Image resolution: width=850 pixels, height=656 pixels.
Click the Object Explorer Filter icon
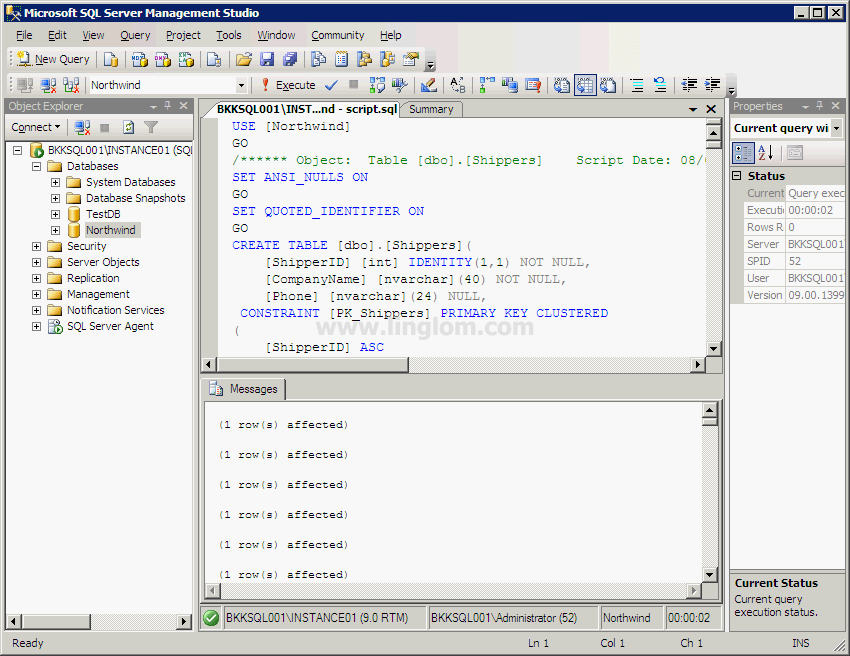tap(151, 127)
